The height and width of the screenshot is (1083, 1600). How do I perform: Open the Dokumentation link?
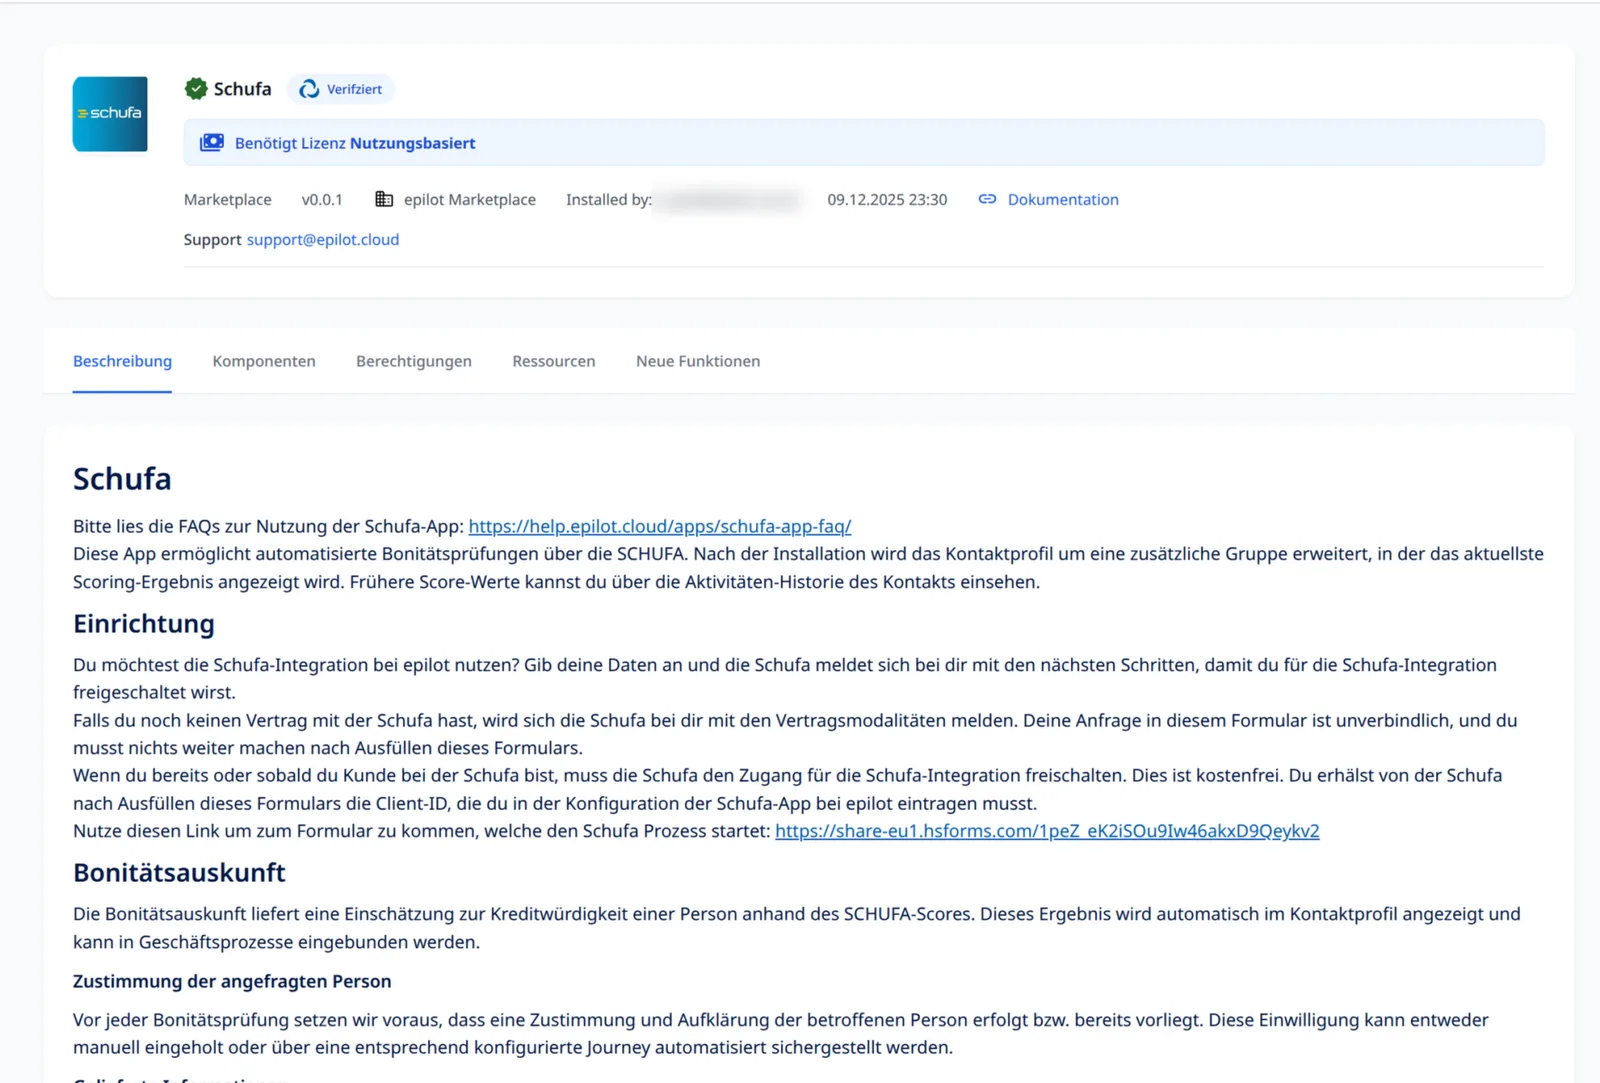coord(1063,199)
